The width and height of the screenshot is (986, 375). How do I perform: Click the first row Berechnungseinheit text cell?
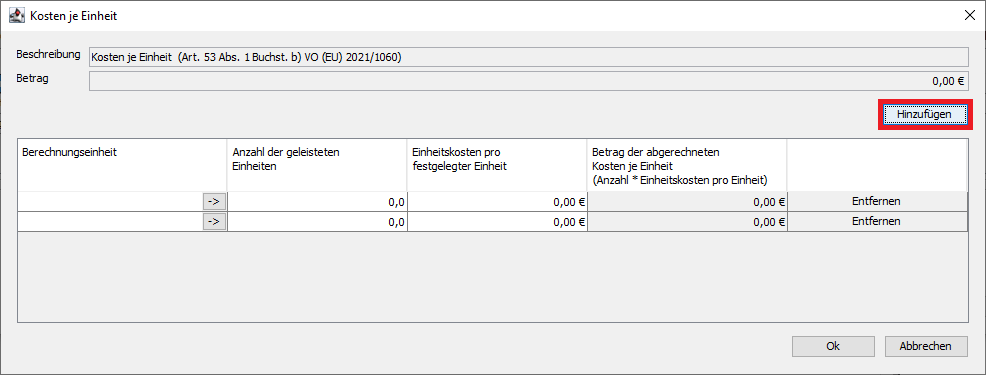[110, 201]
